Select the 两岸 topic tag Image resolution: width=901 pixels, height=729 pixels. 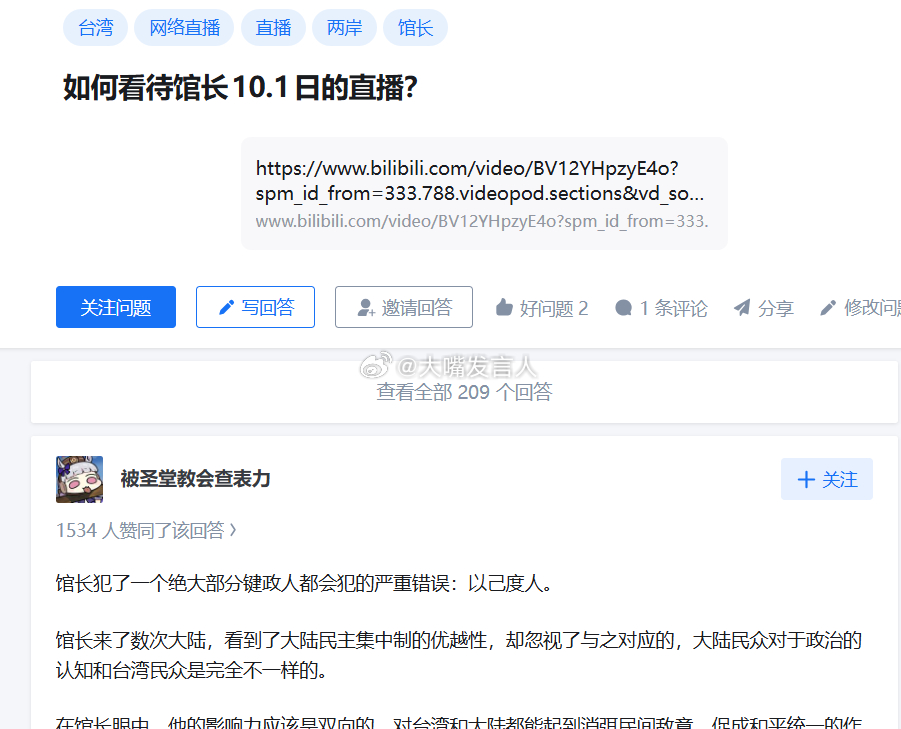click(344, 28)
